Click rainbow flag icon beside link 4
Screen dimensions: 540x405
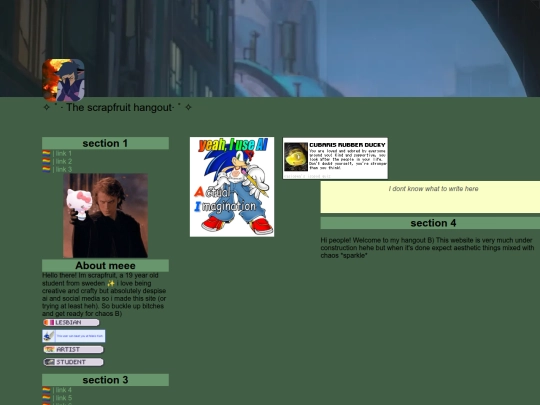(46, 390)
